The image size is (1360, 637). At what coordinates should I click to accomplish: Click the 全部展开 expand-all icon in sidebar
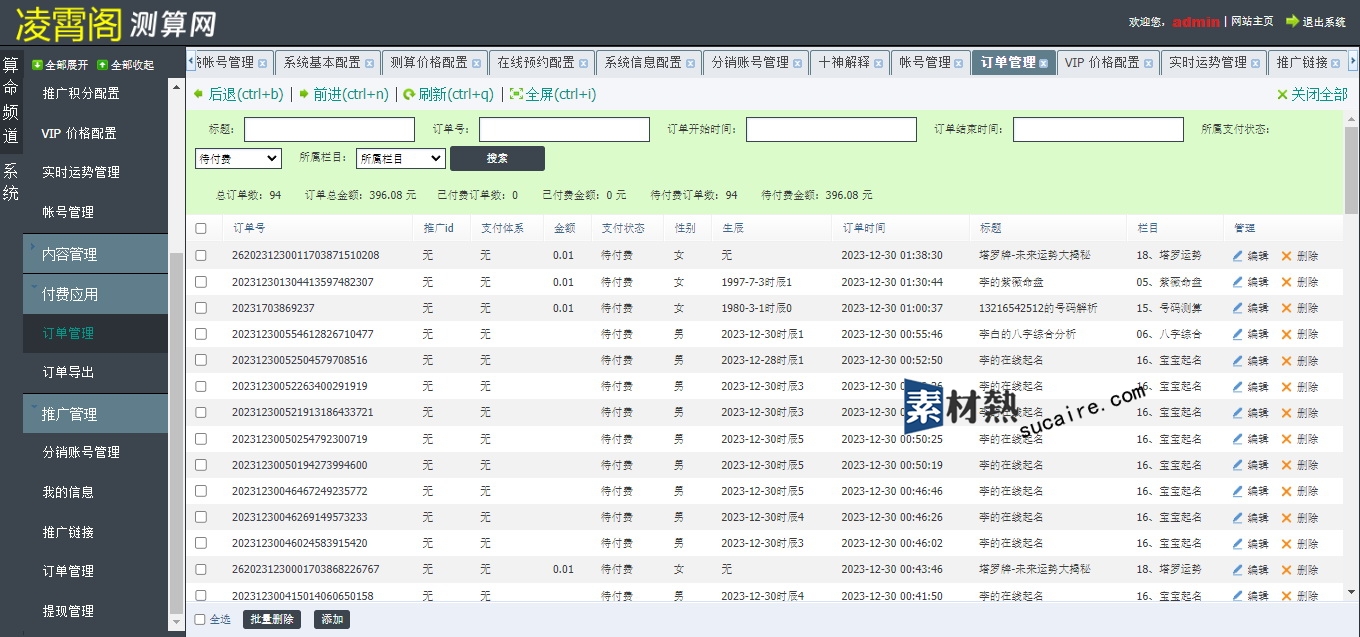pos(37,65)
